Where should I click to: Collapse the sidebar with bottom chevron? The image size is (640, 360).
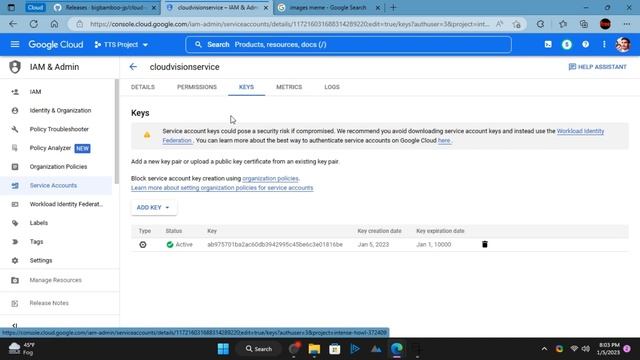pos(15,325)
